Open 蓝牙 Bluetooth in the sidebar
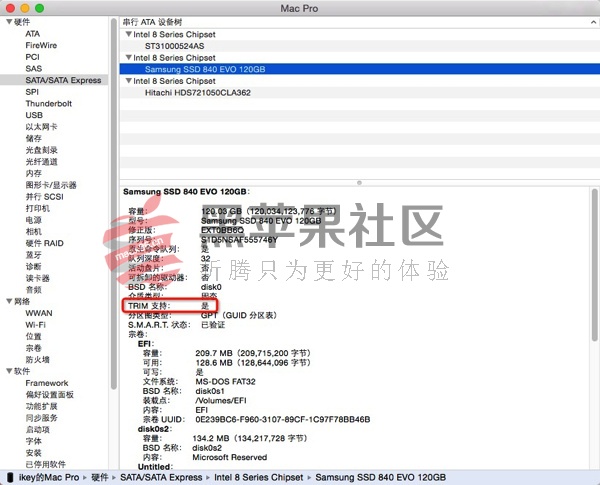 [x=34, y=255]
